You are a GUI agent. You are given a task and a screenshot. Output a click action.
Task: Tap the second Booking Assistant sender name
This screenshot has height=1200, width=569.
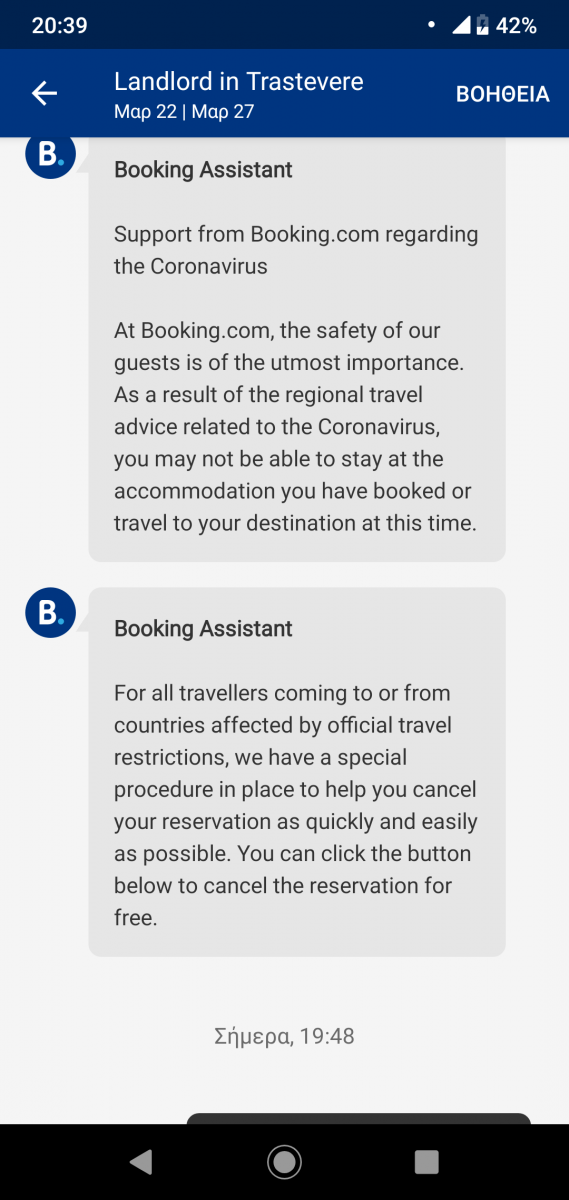click(x=203, y=629)
